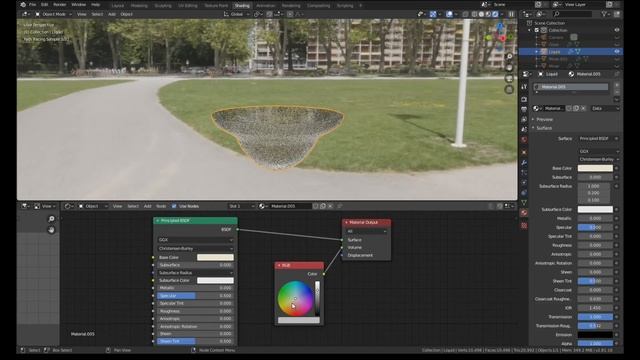The width and height of the screenshot is (640, 360).
Task: Click the Subsurface Color swatch in properties
Action: [595, 209]
